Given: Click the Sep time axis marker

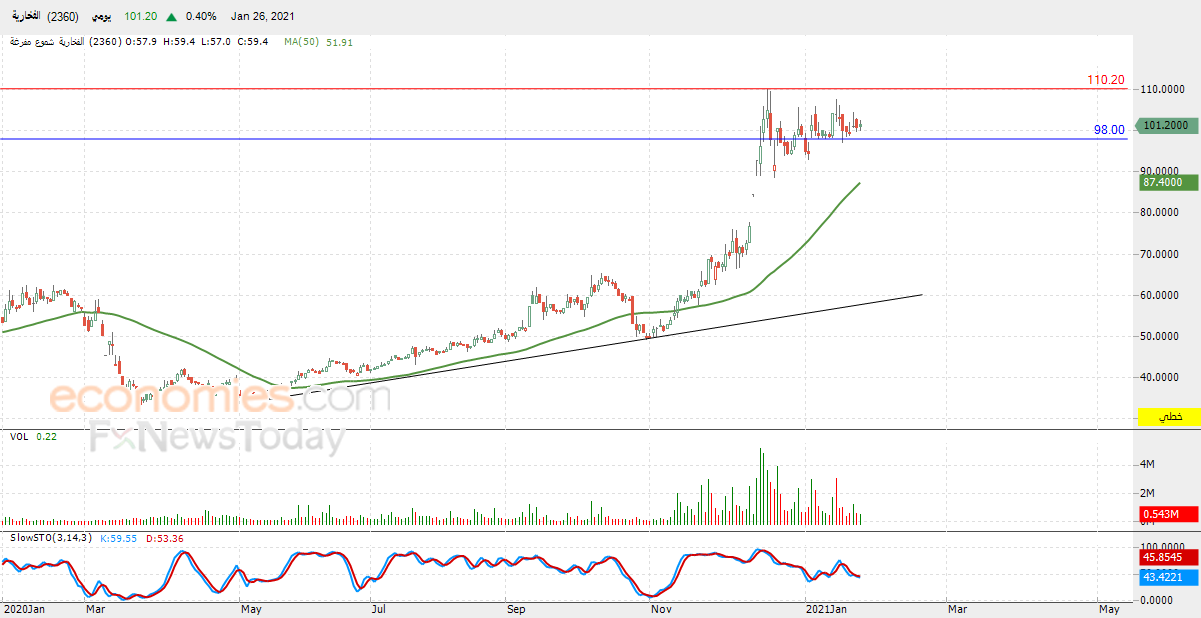Looking at the screenshot, I should tap(515, 608).
